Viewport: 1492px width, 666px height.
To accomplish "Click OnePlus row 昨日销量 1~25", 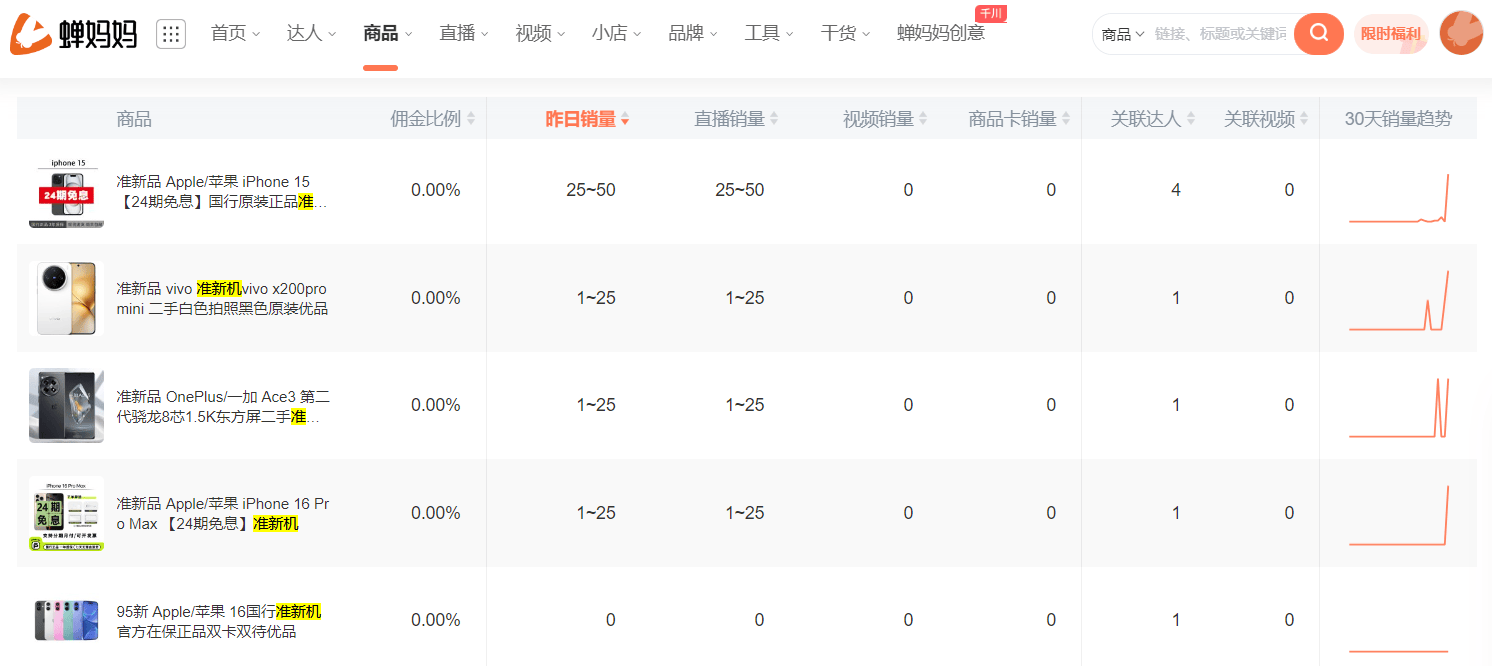I will coord(596,405).
